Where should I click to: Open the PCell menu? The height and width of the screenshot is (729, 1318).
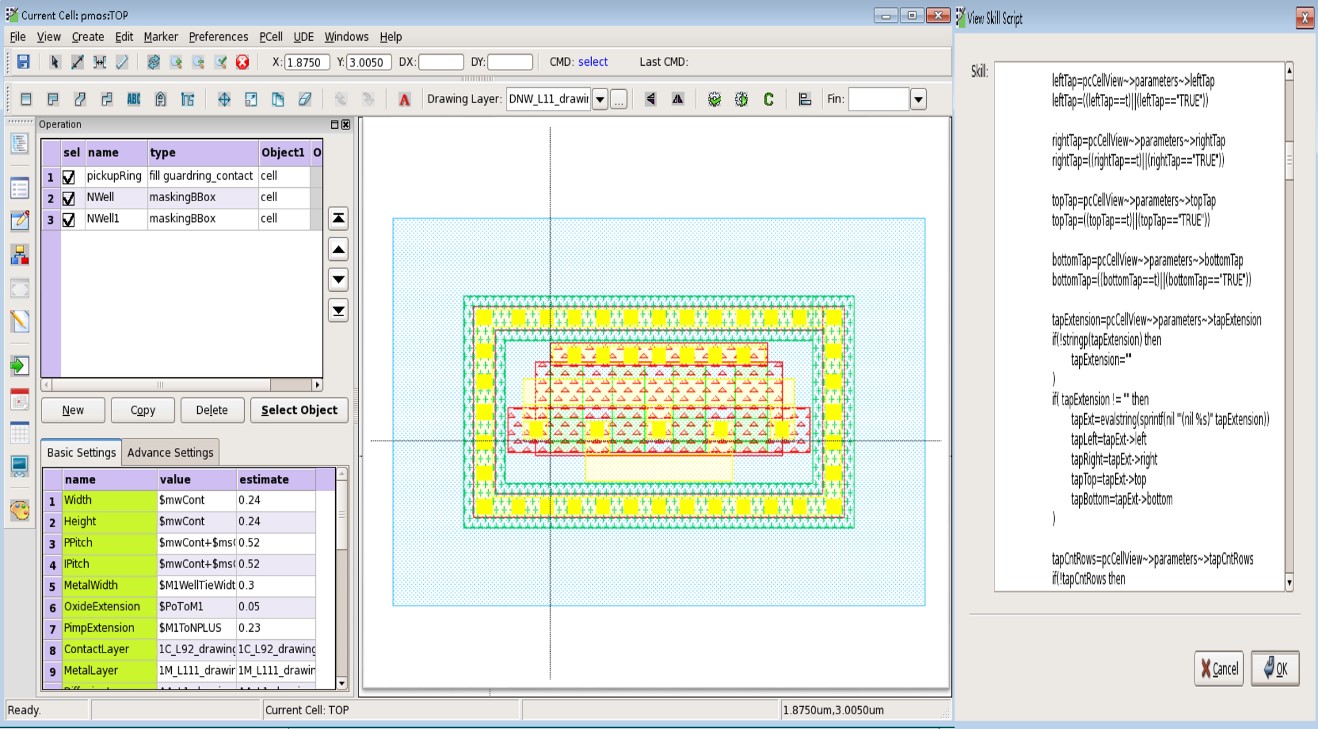point(270,37)
